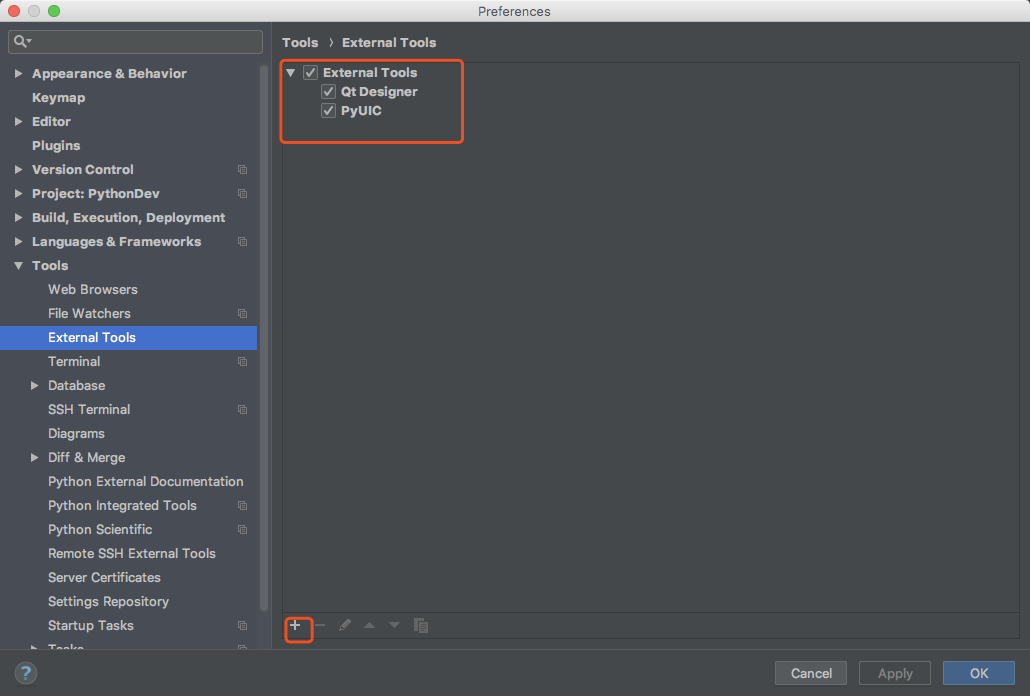
Task: Open help via question mark icon
Action: (x=26, y=673)
